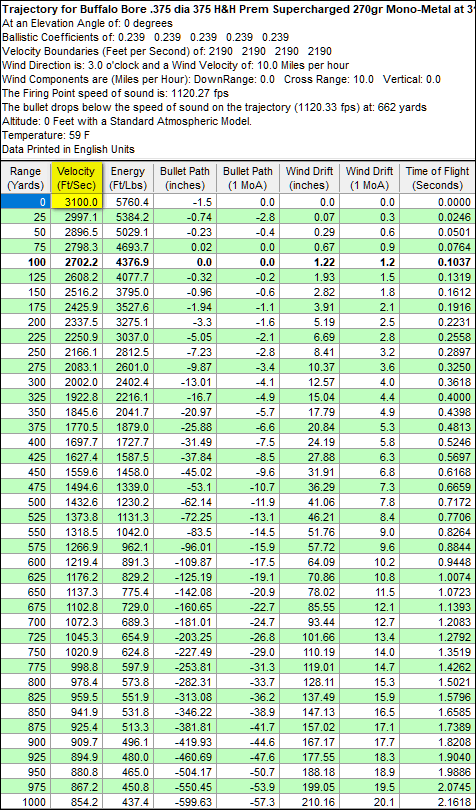476x810 pixels.
Task: Click time of flight 1.1393
Action: pos(437,606)
